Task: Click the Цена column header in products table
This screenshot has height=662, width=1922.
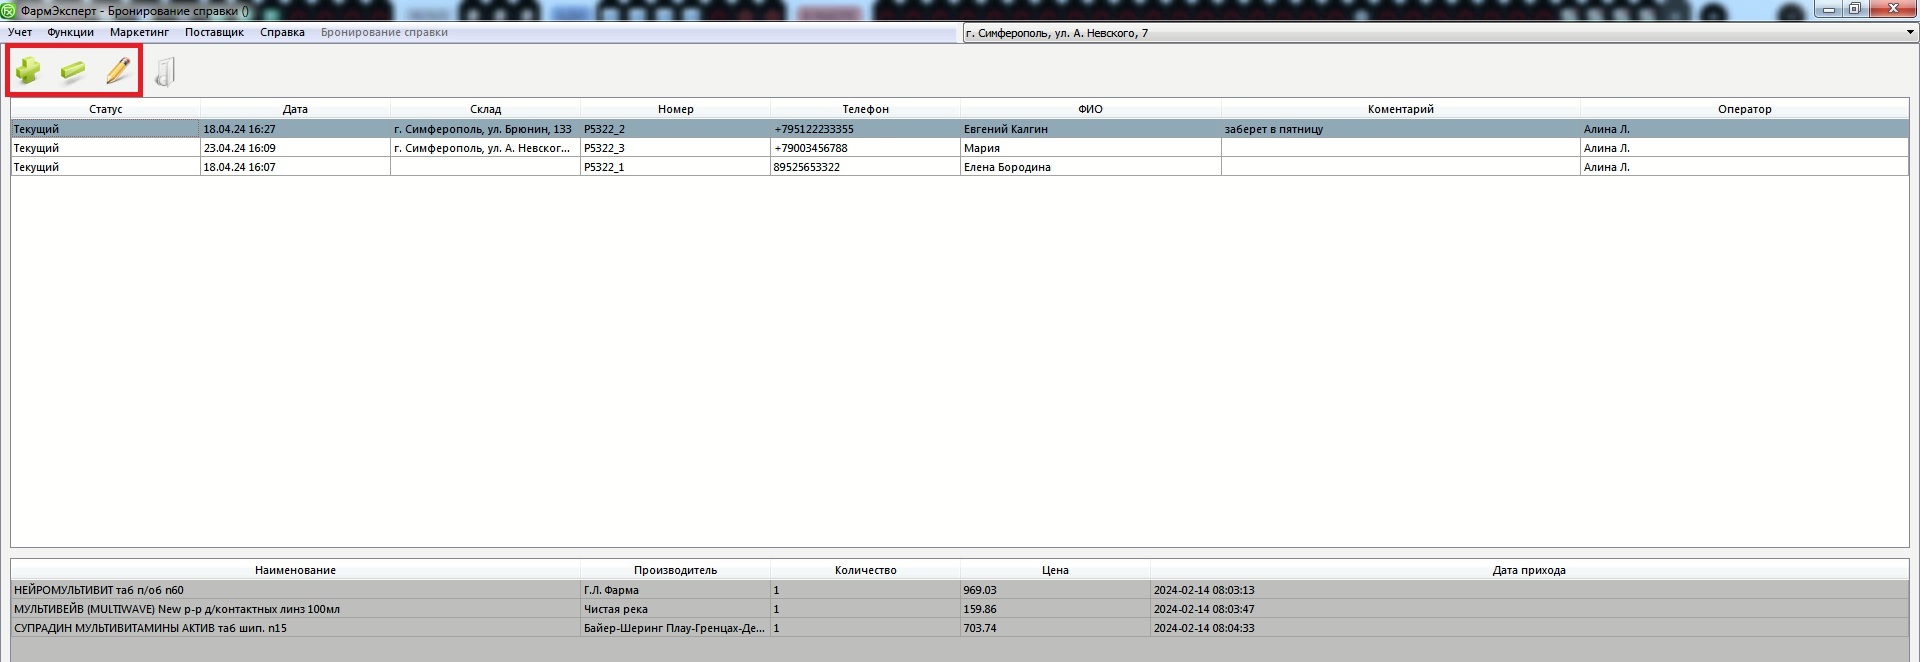Action: click(x=1055, y=570)
